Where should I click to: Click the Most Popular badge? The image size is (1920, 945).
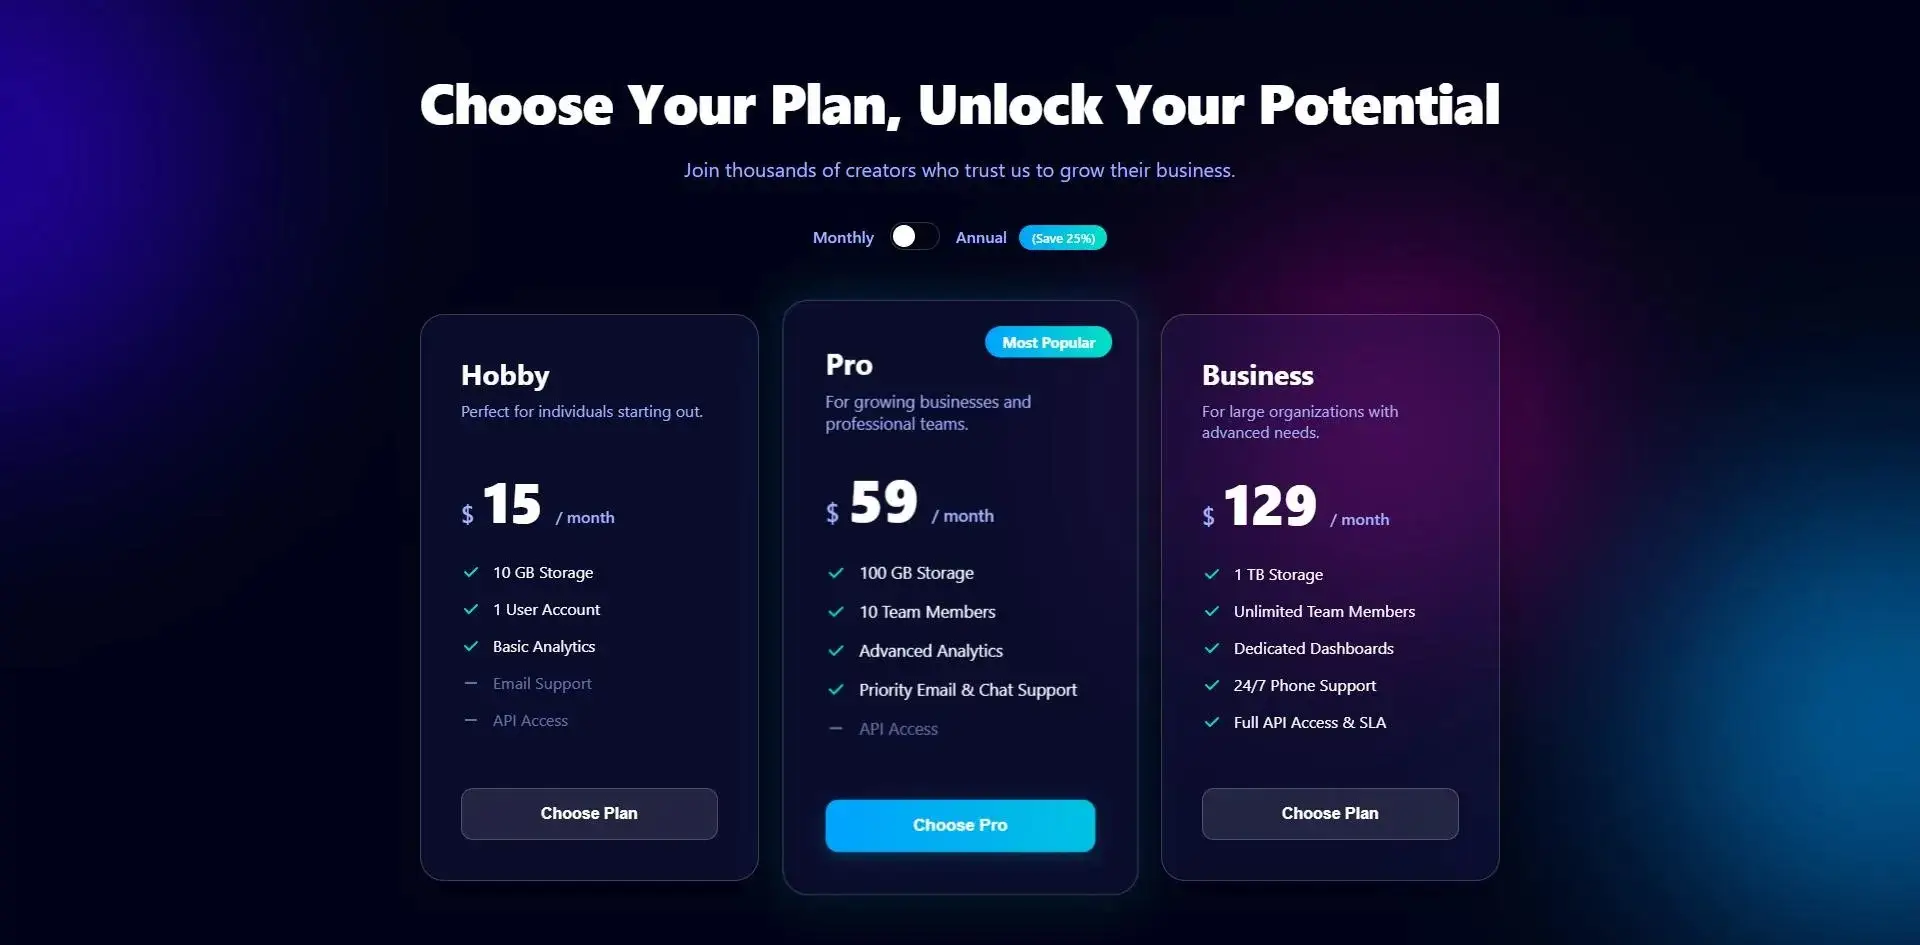click(x=1048, y=342)
